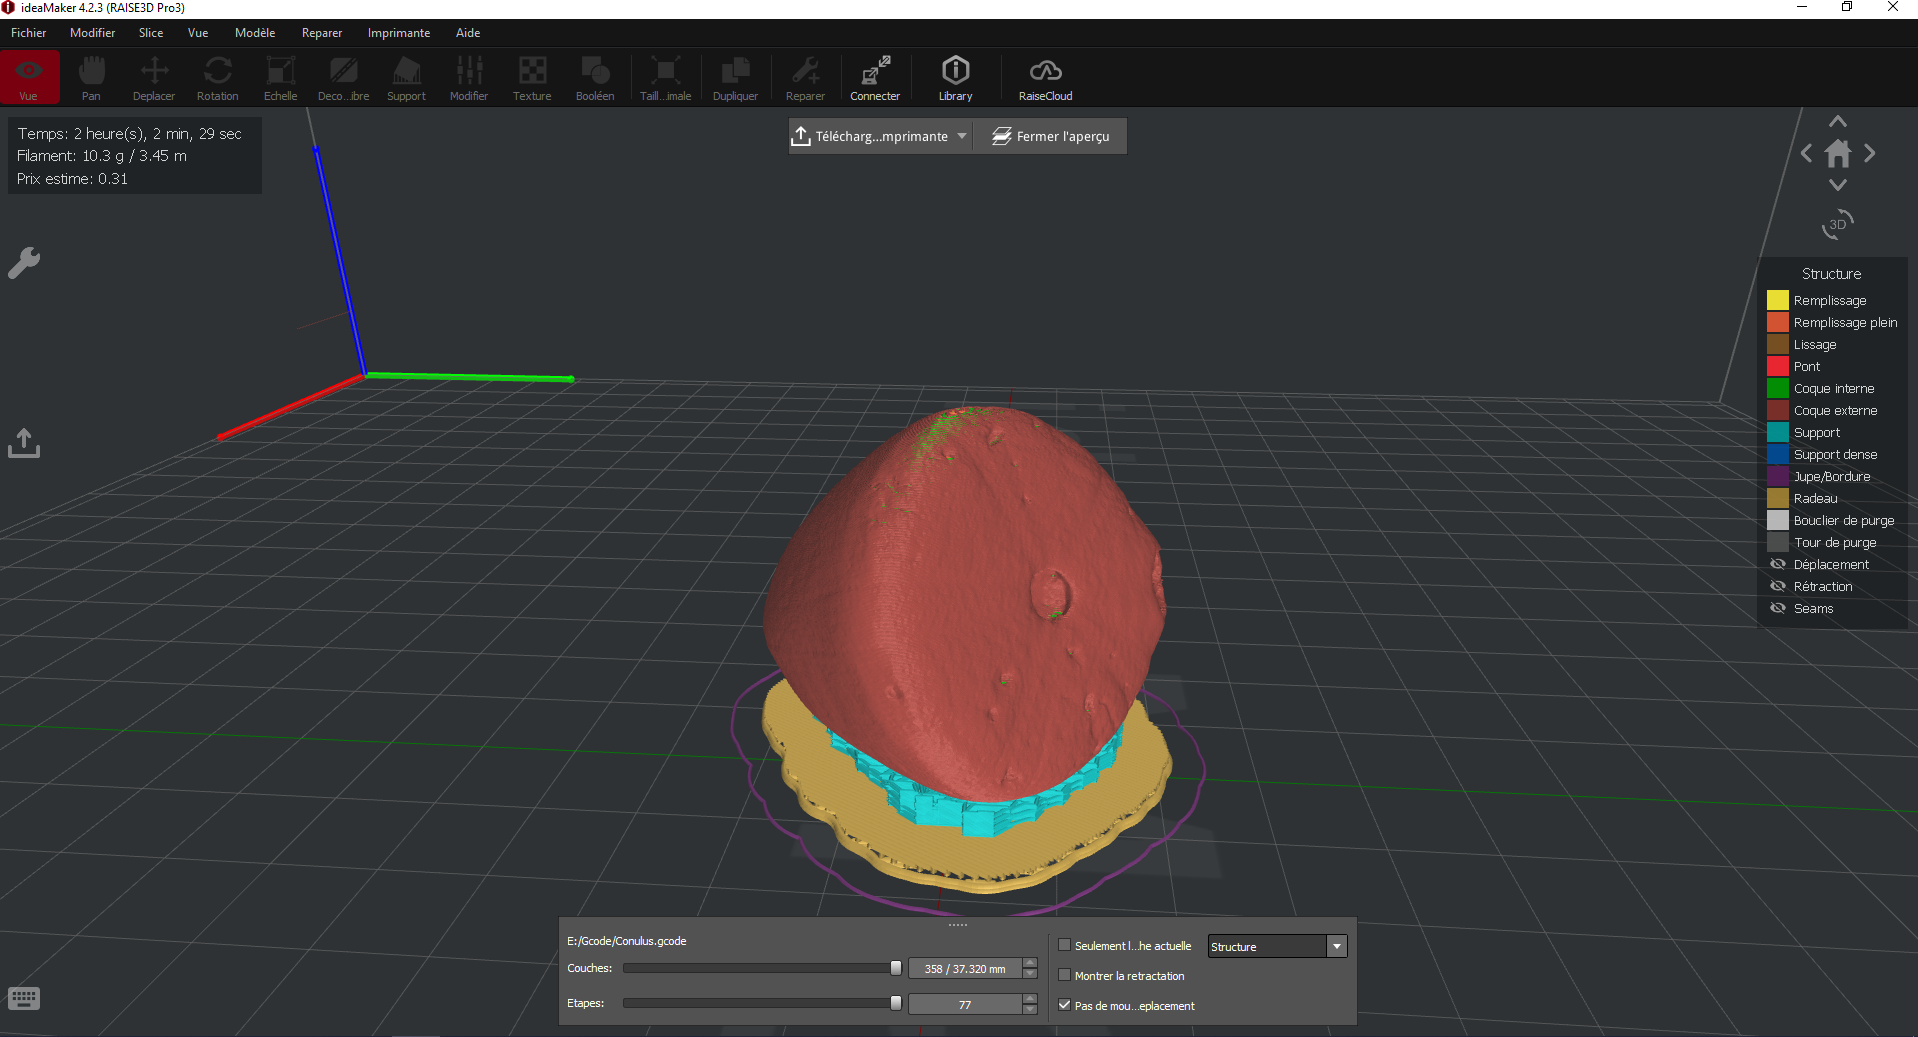Screen dimensions: 1918x1037
Task: Enable the 'Montrer la retractation' checkbox
Action: pos(1065,975)
